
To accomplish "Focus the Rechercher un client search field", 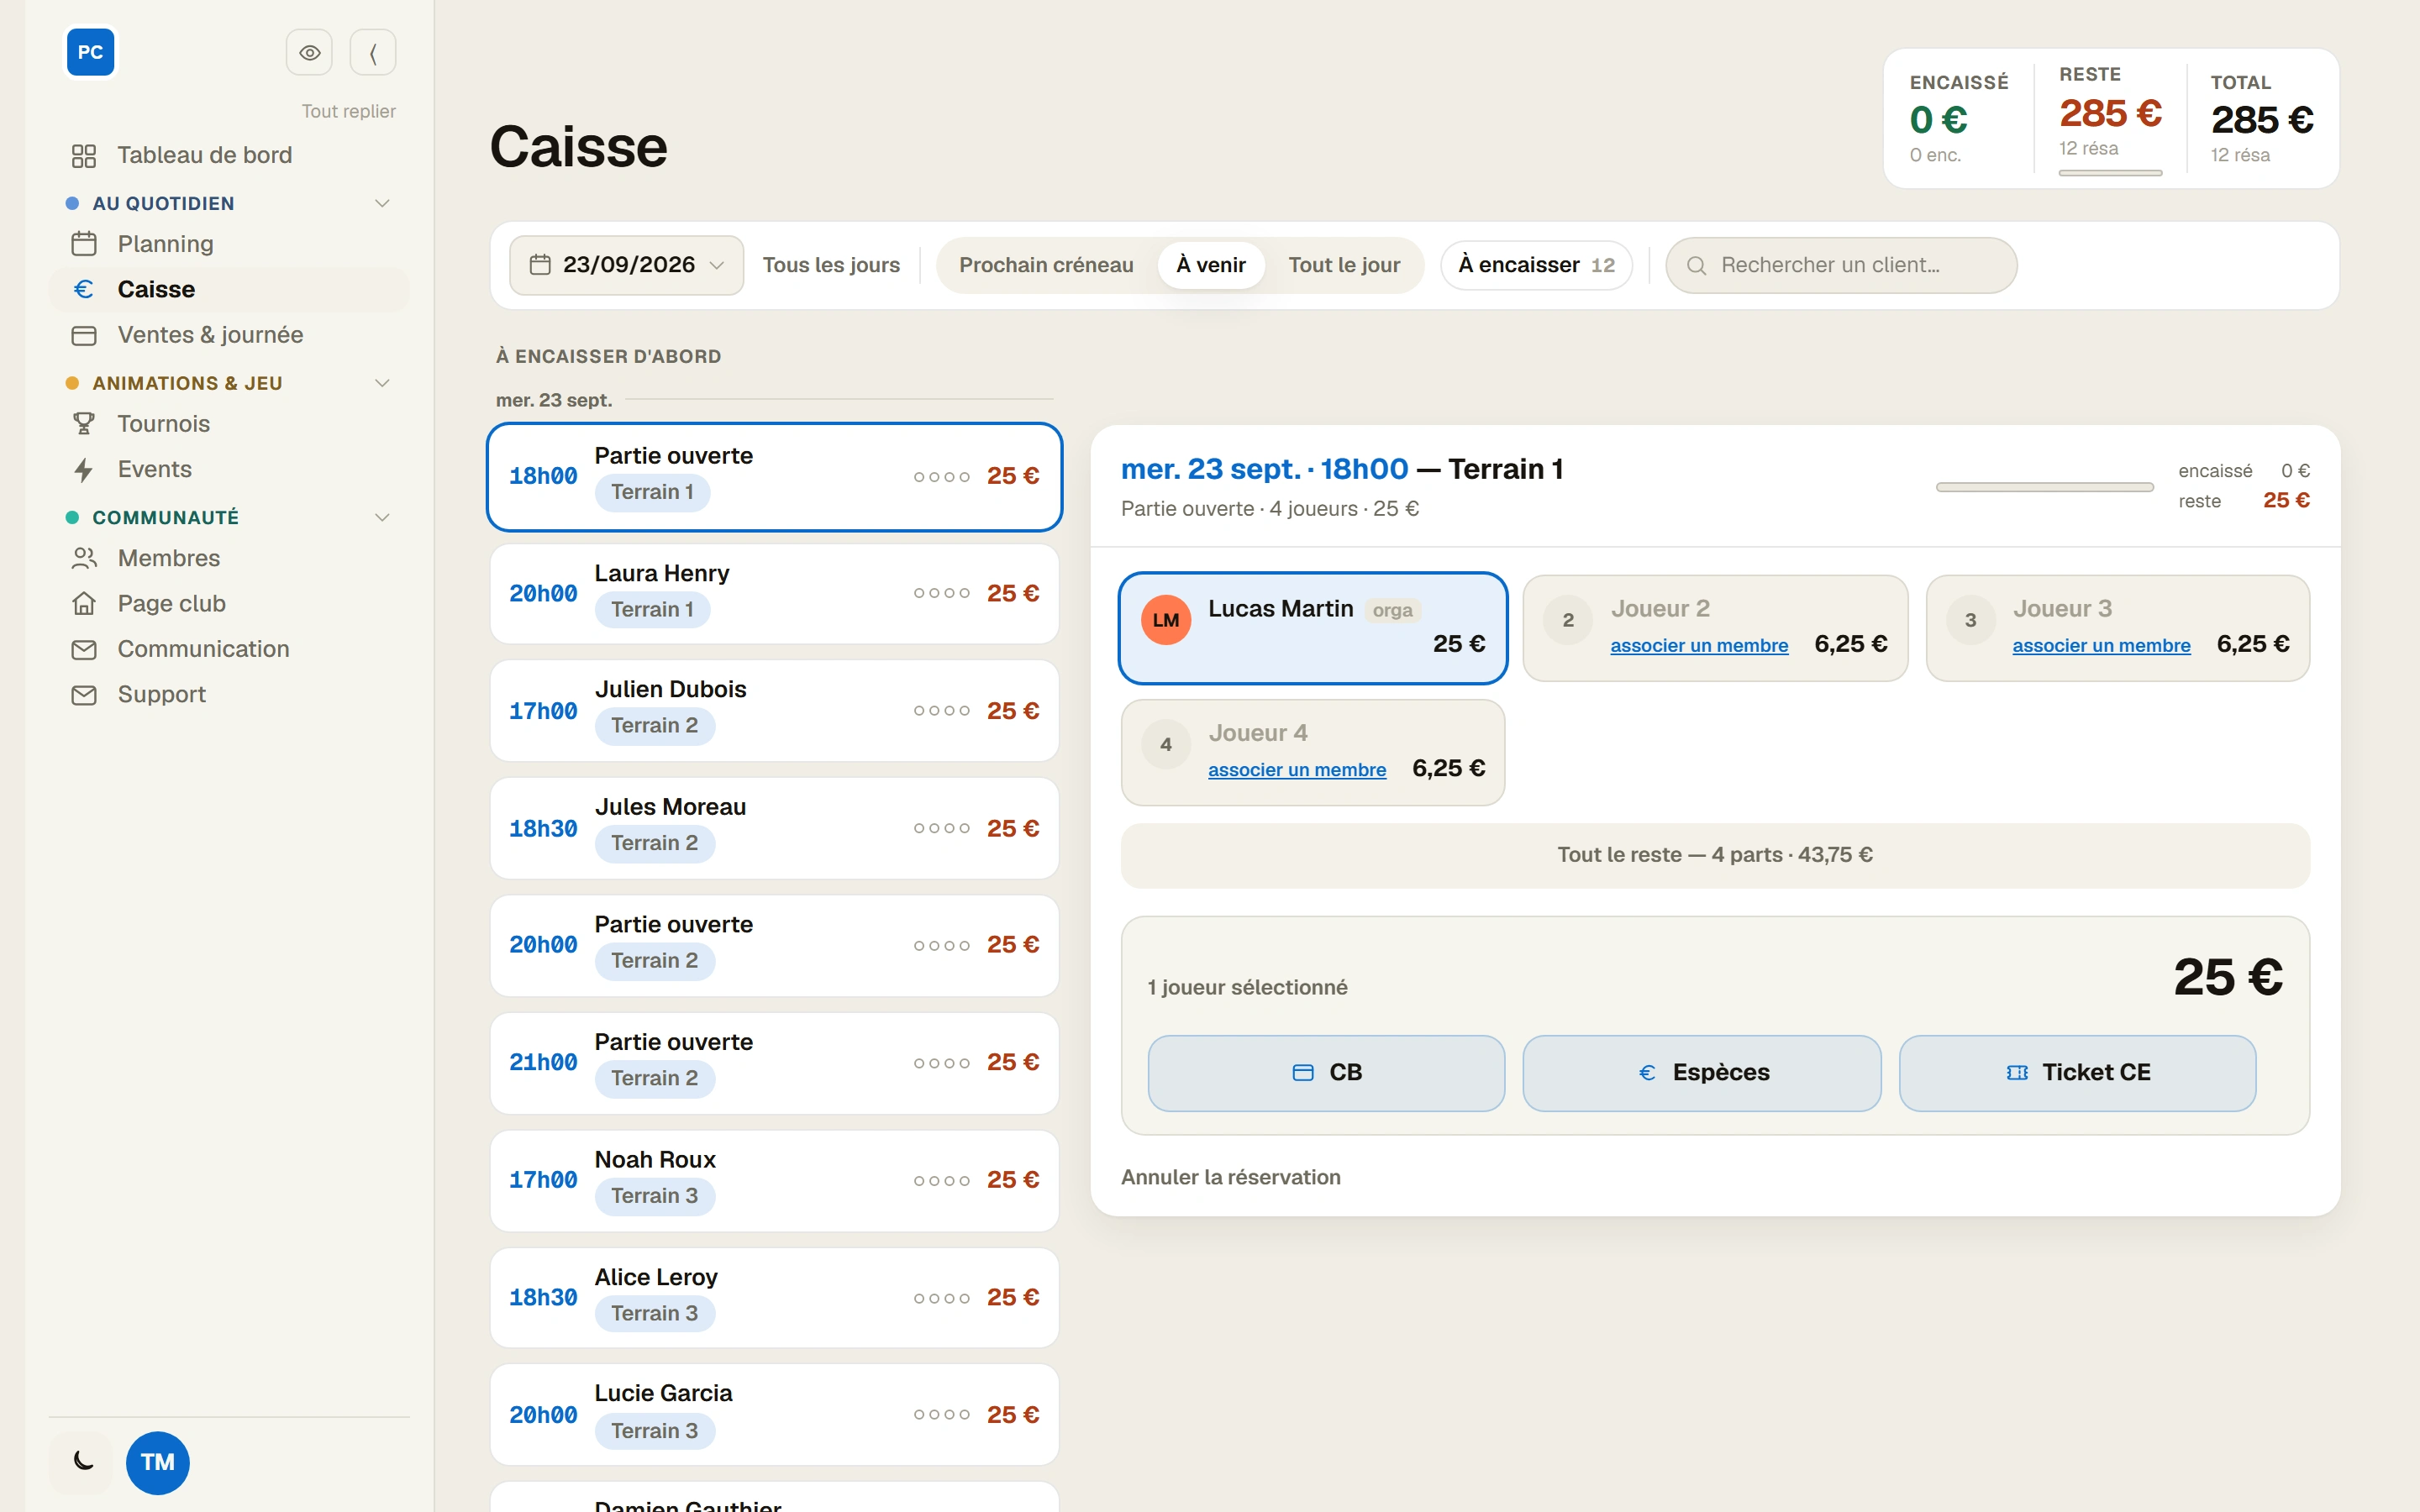I will pyautogui.click(x=1841, y=265).
